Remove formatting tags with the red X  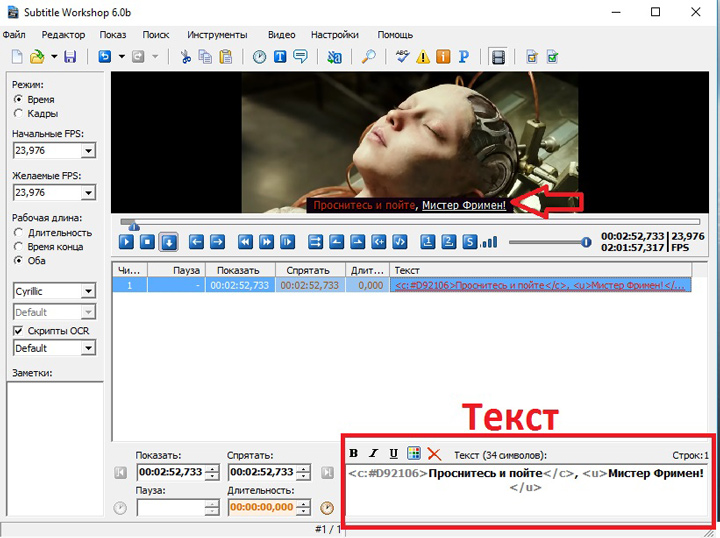point(434,454)
